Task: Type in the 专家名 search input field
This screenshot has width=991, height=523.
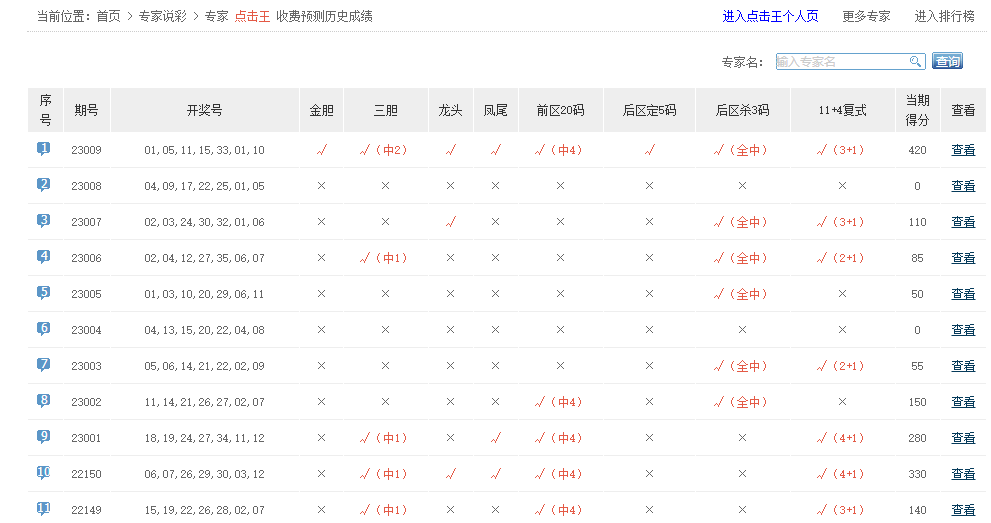Action: pyautogui.click(x=841, y=62)
